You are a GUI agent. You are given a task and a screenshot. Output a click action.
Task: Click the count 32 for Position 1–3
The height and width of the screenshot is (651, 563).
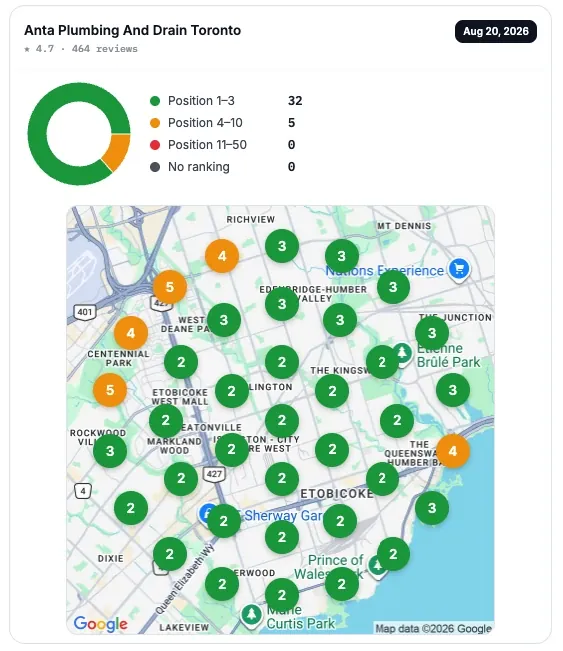point(295,101)
